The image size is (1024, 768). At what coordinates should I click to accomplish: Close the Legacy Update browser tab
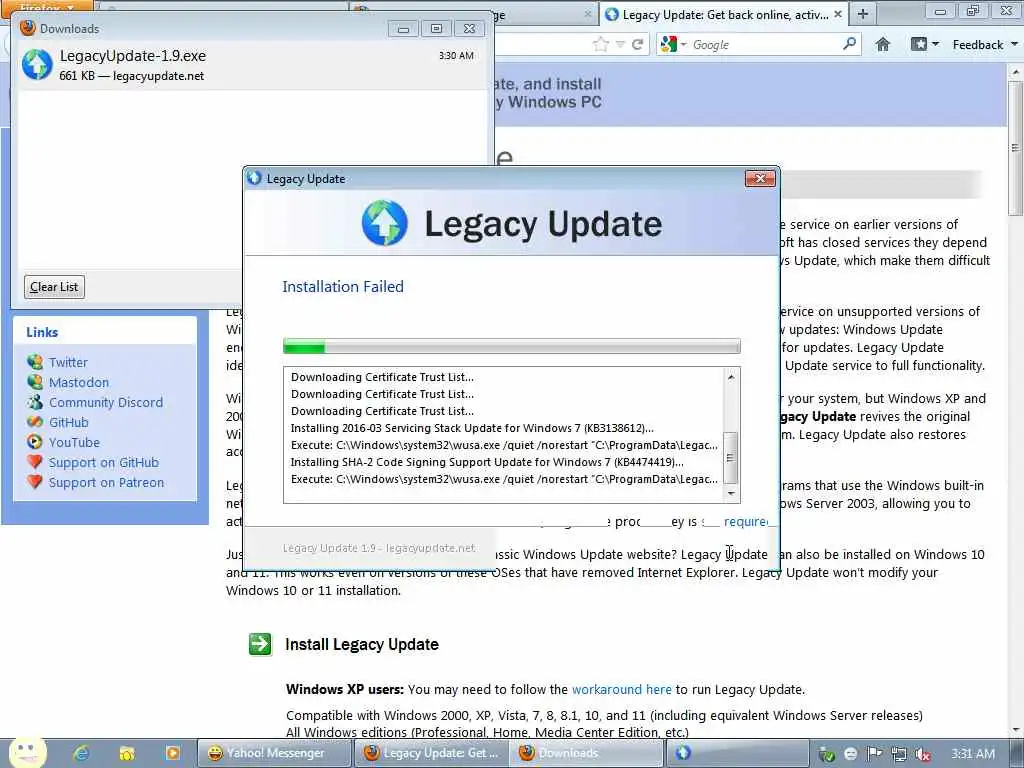[x=838, y=14]
